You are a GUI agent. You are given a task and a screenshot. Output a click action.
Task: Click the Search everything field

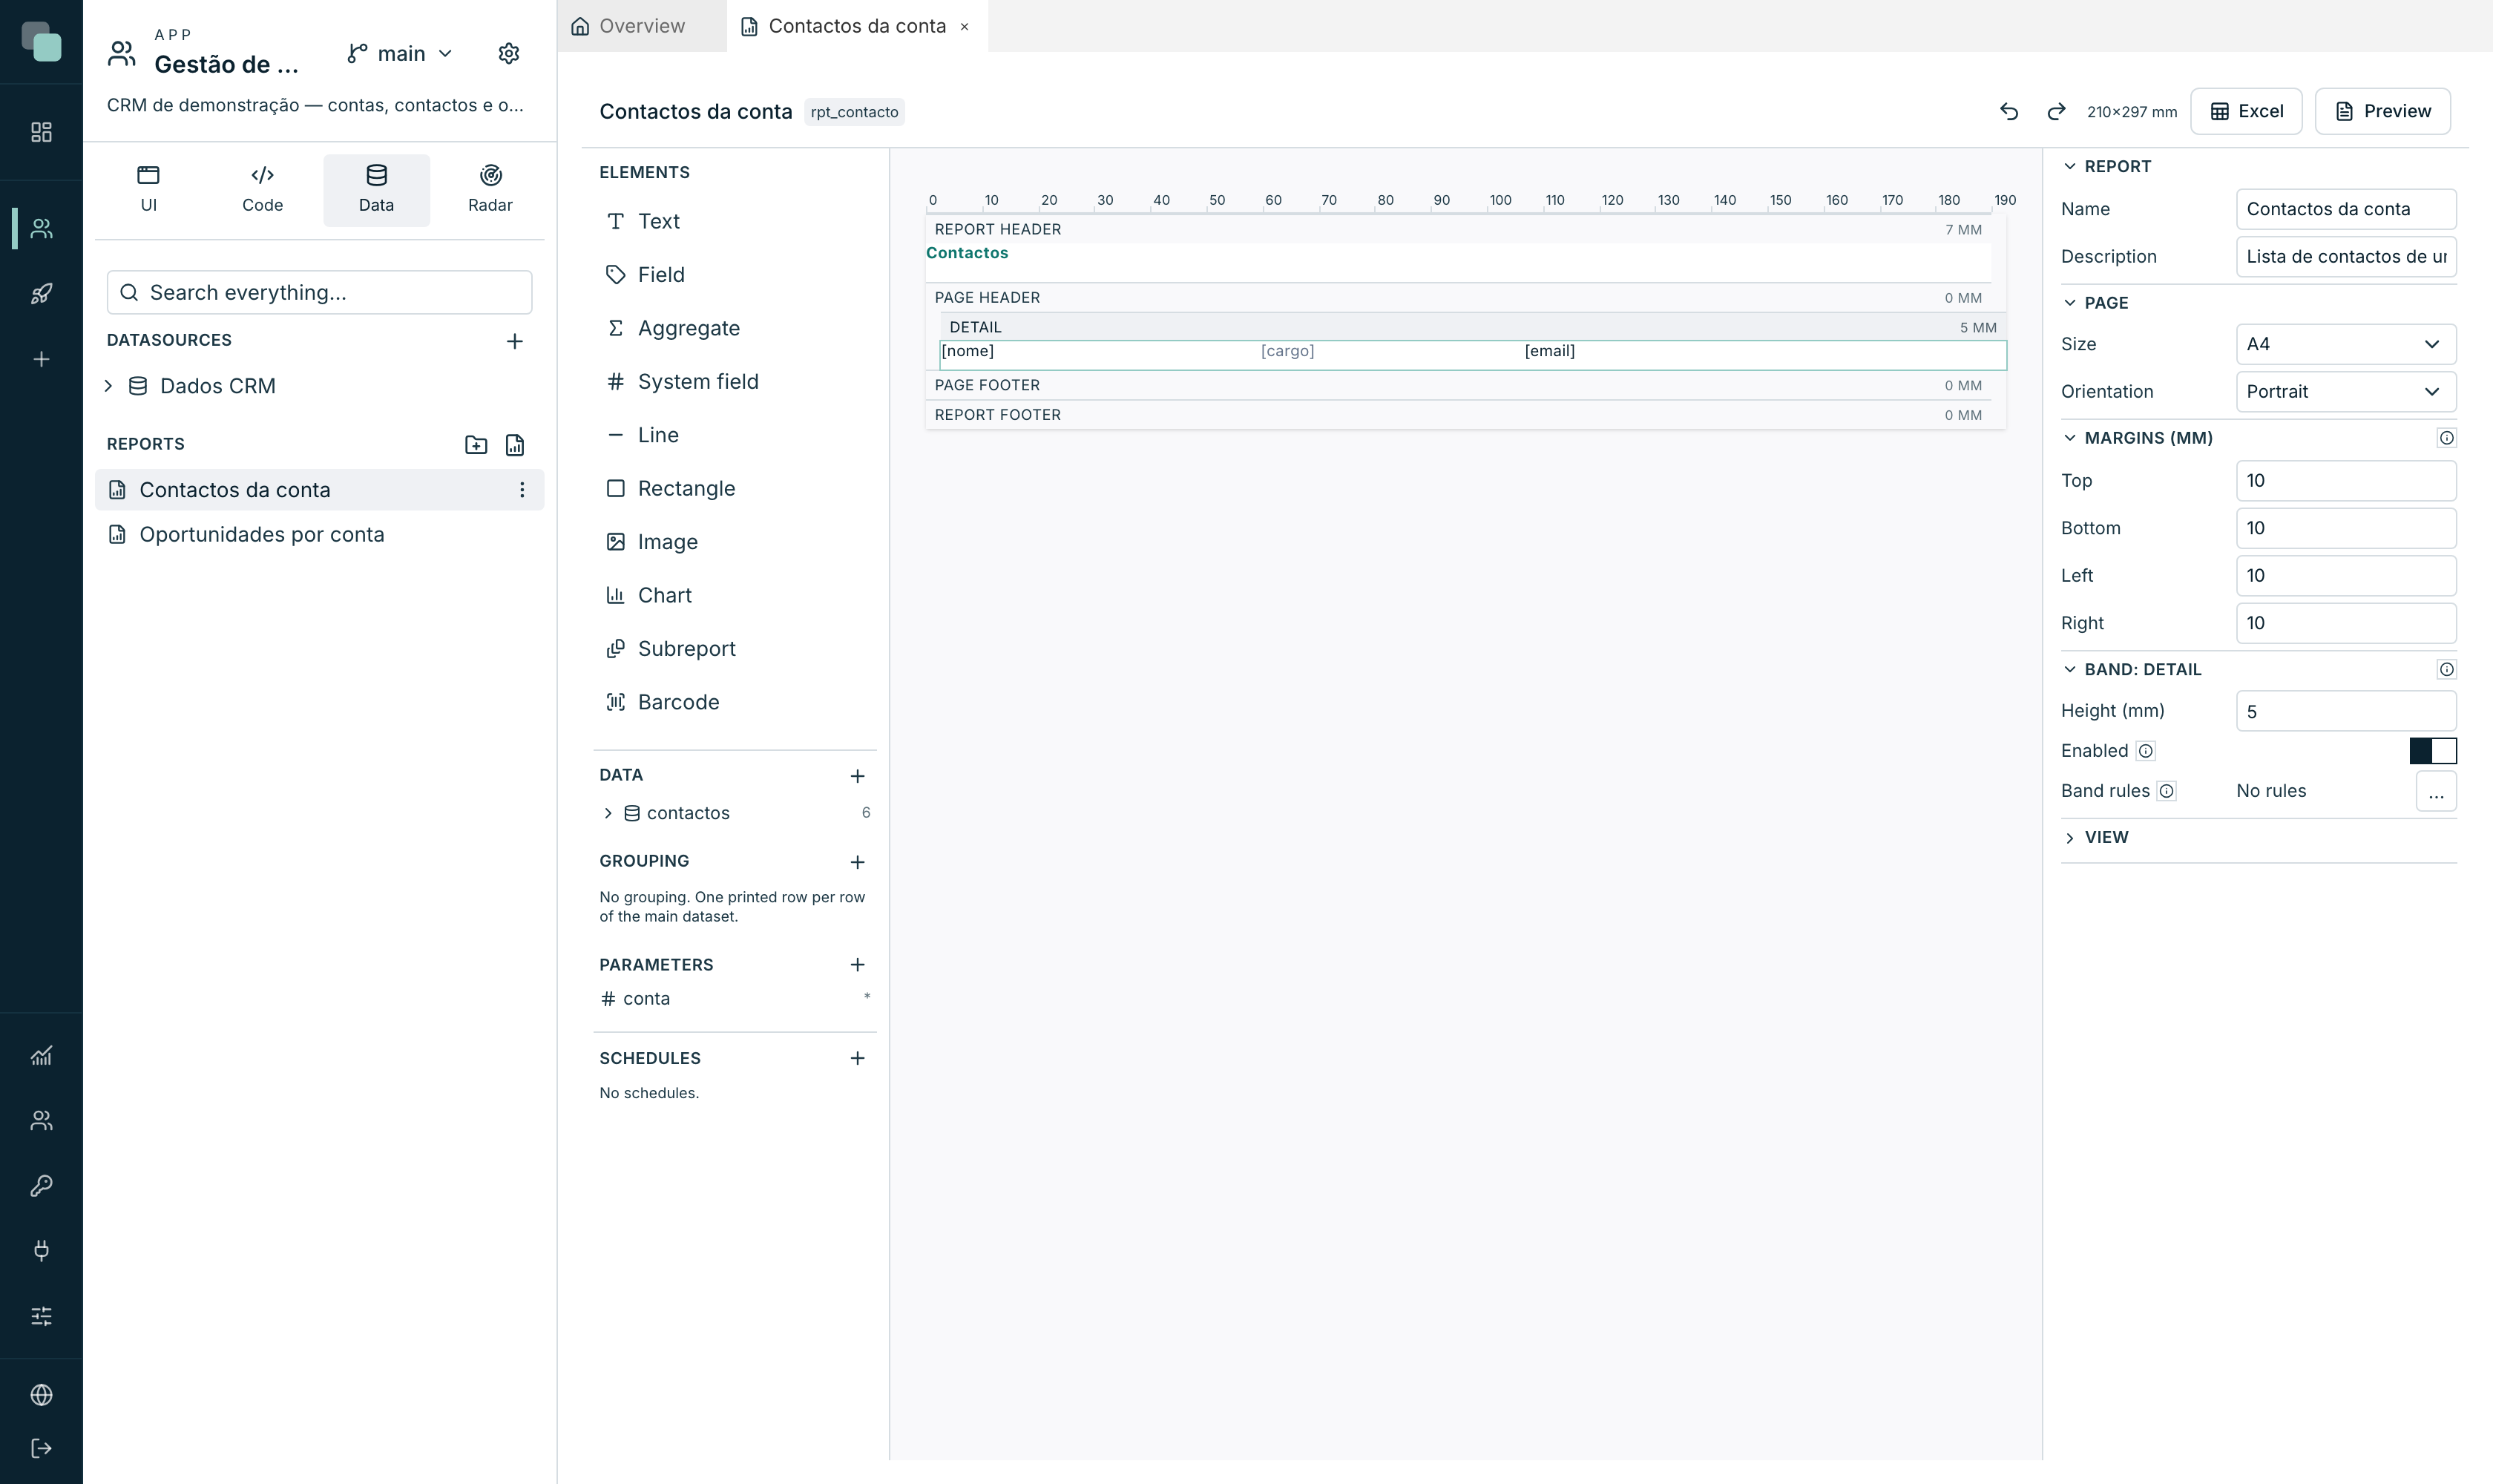pos(320,292)
